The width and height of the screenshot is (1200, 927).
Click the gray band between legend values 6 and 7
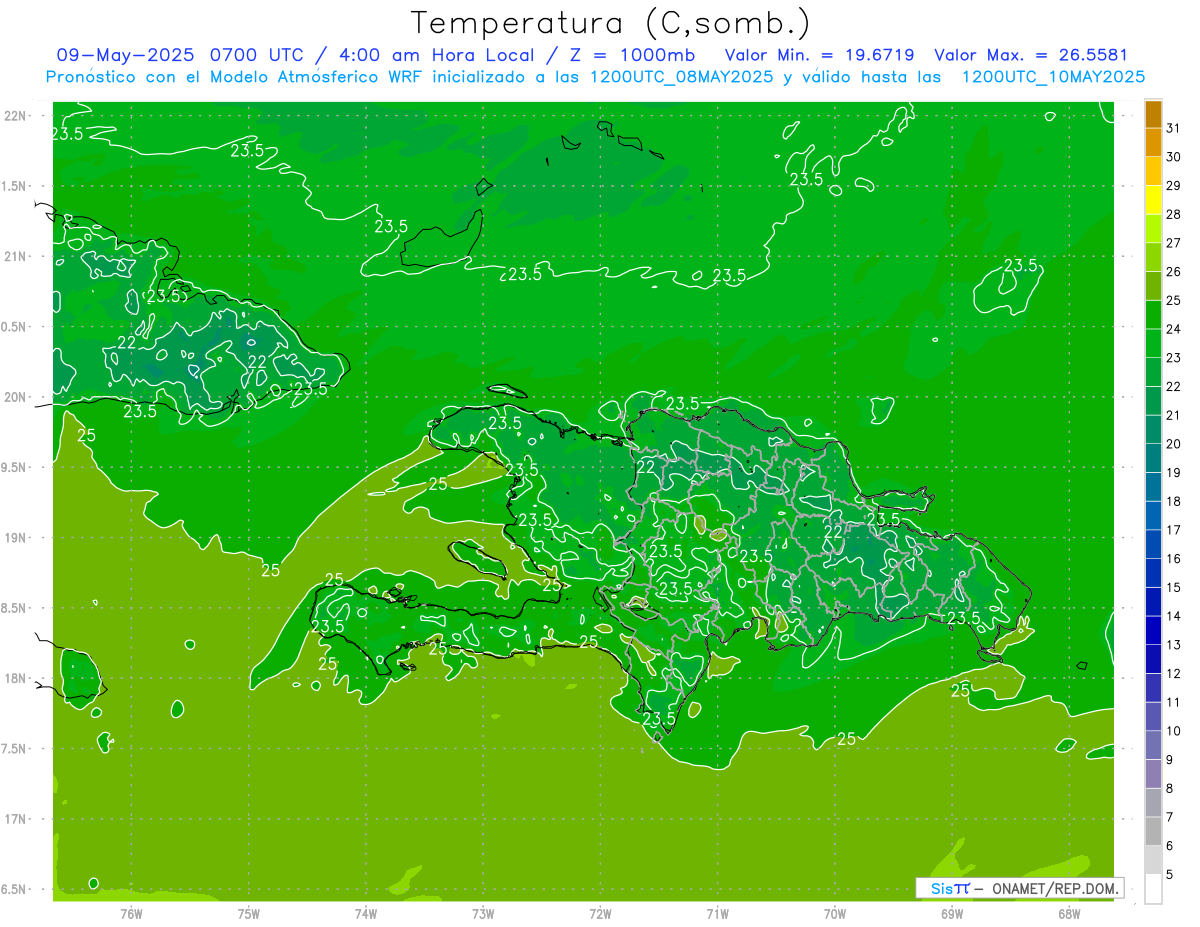(x=1153, y=831)
